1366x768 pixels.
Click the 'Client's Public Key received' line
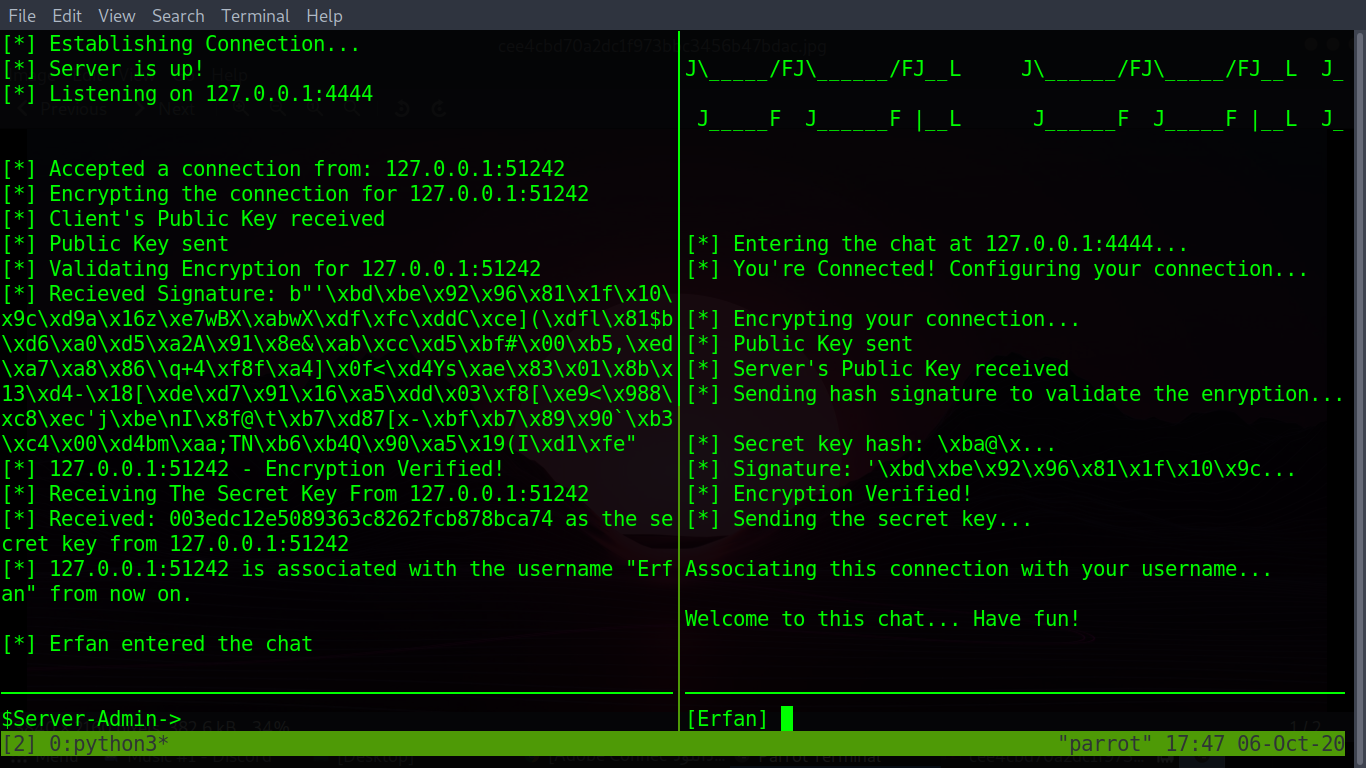coord(193,219)
